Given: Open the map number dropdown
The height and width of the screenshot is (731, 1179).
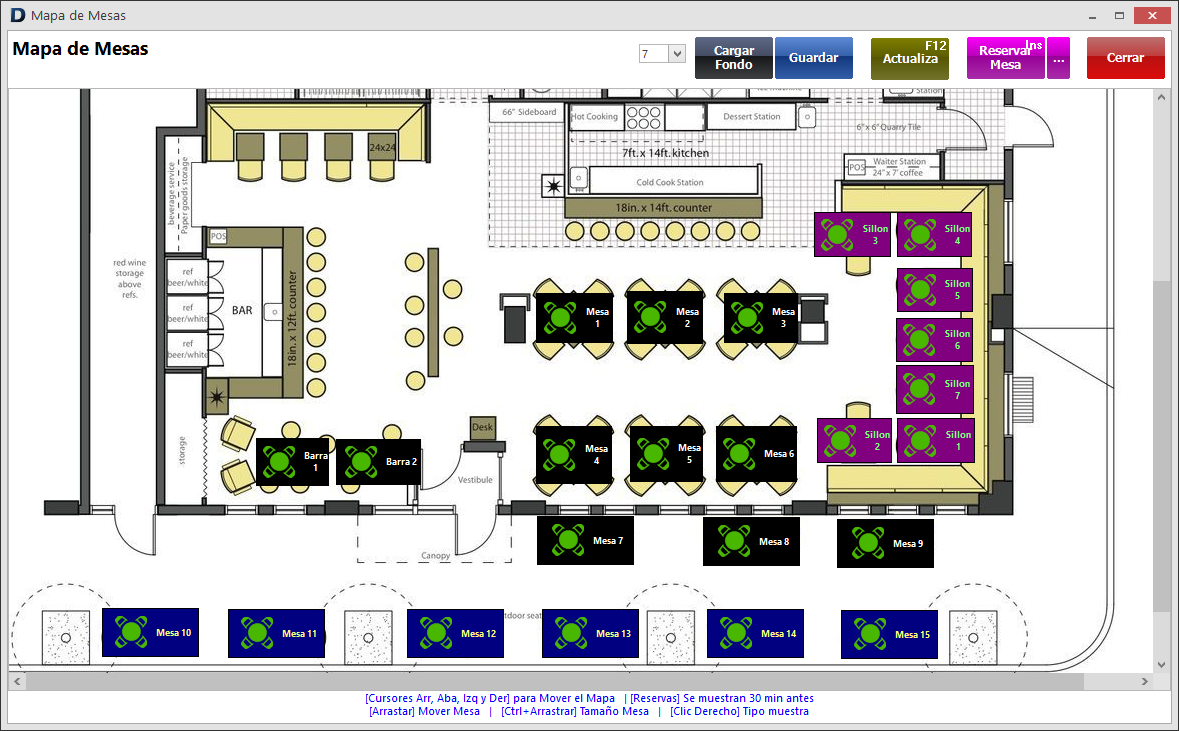Looking at the screenshot, I should 676,54.
